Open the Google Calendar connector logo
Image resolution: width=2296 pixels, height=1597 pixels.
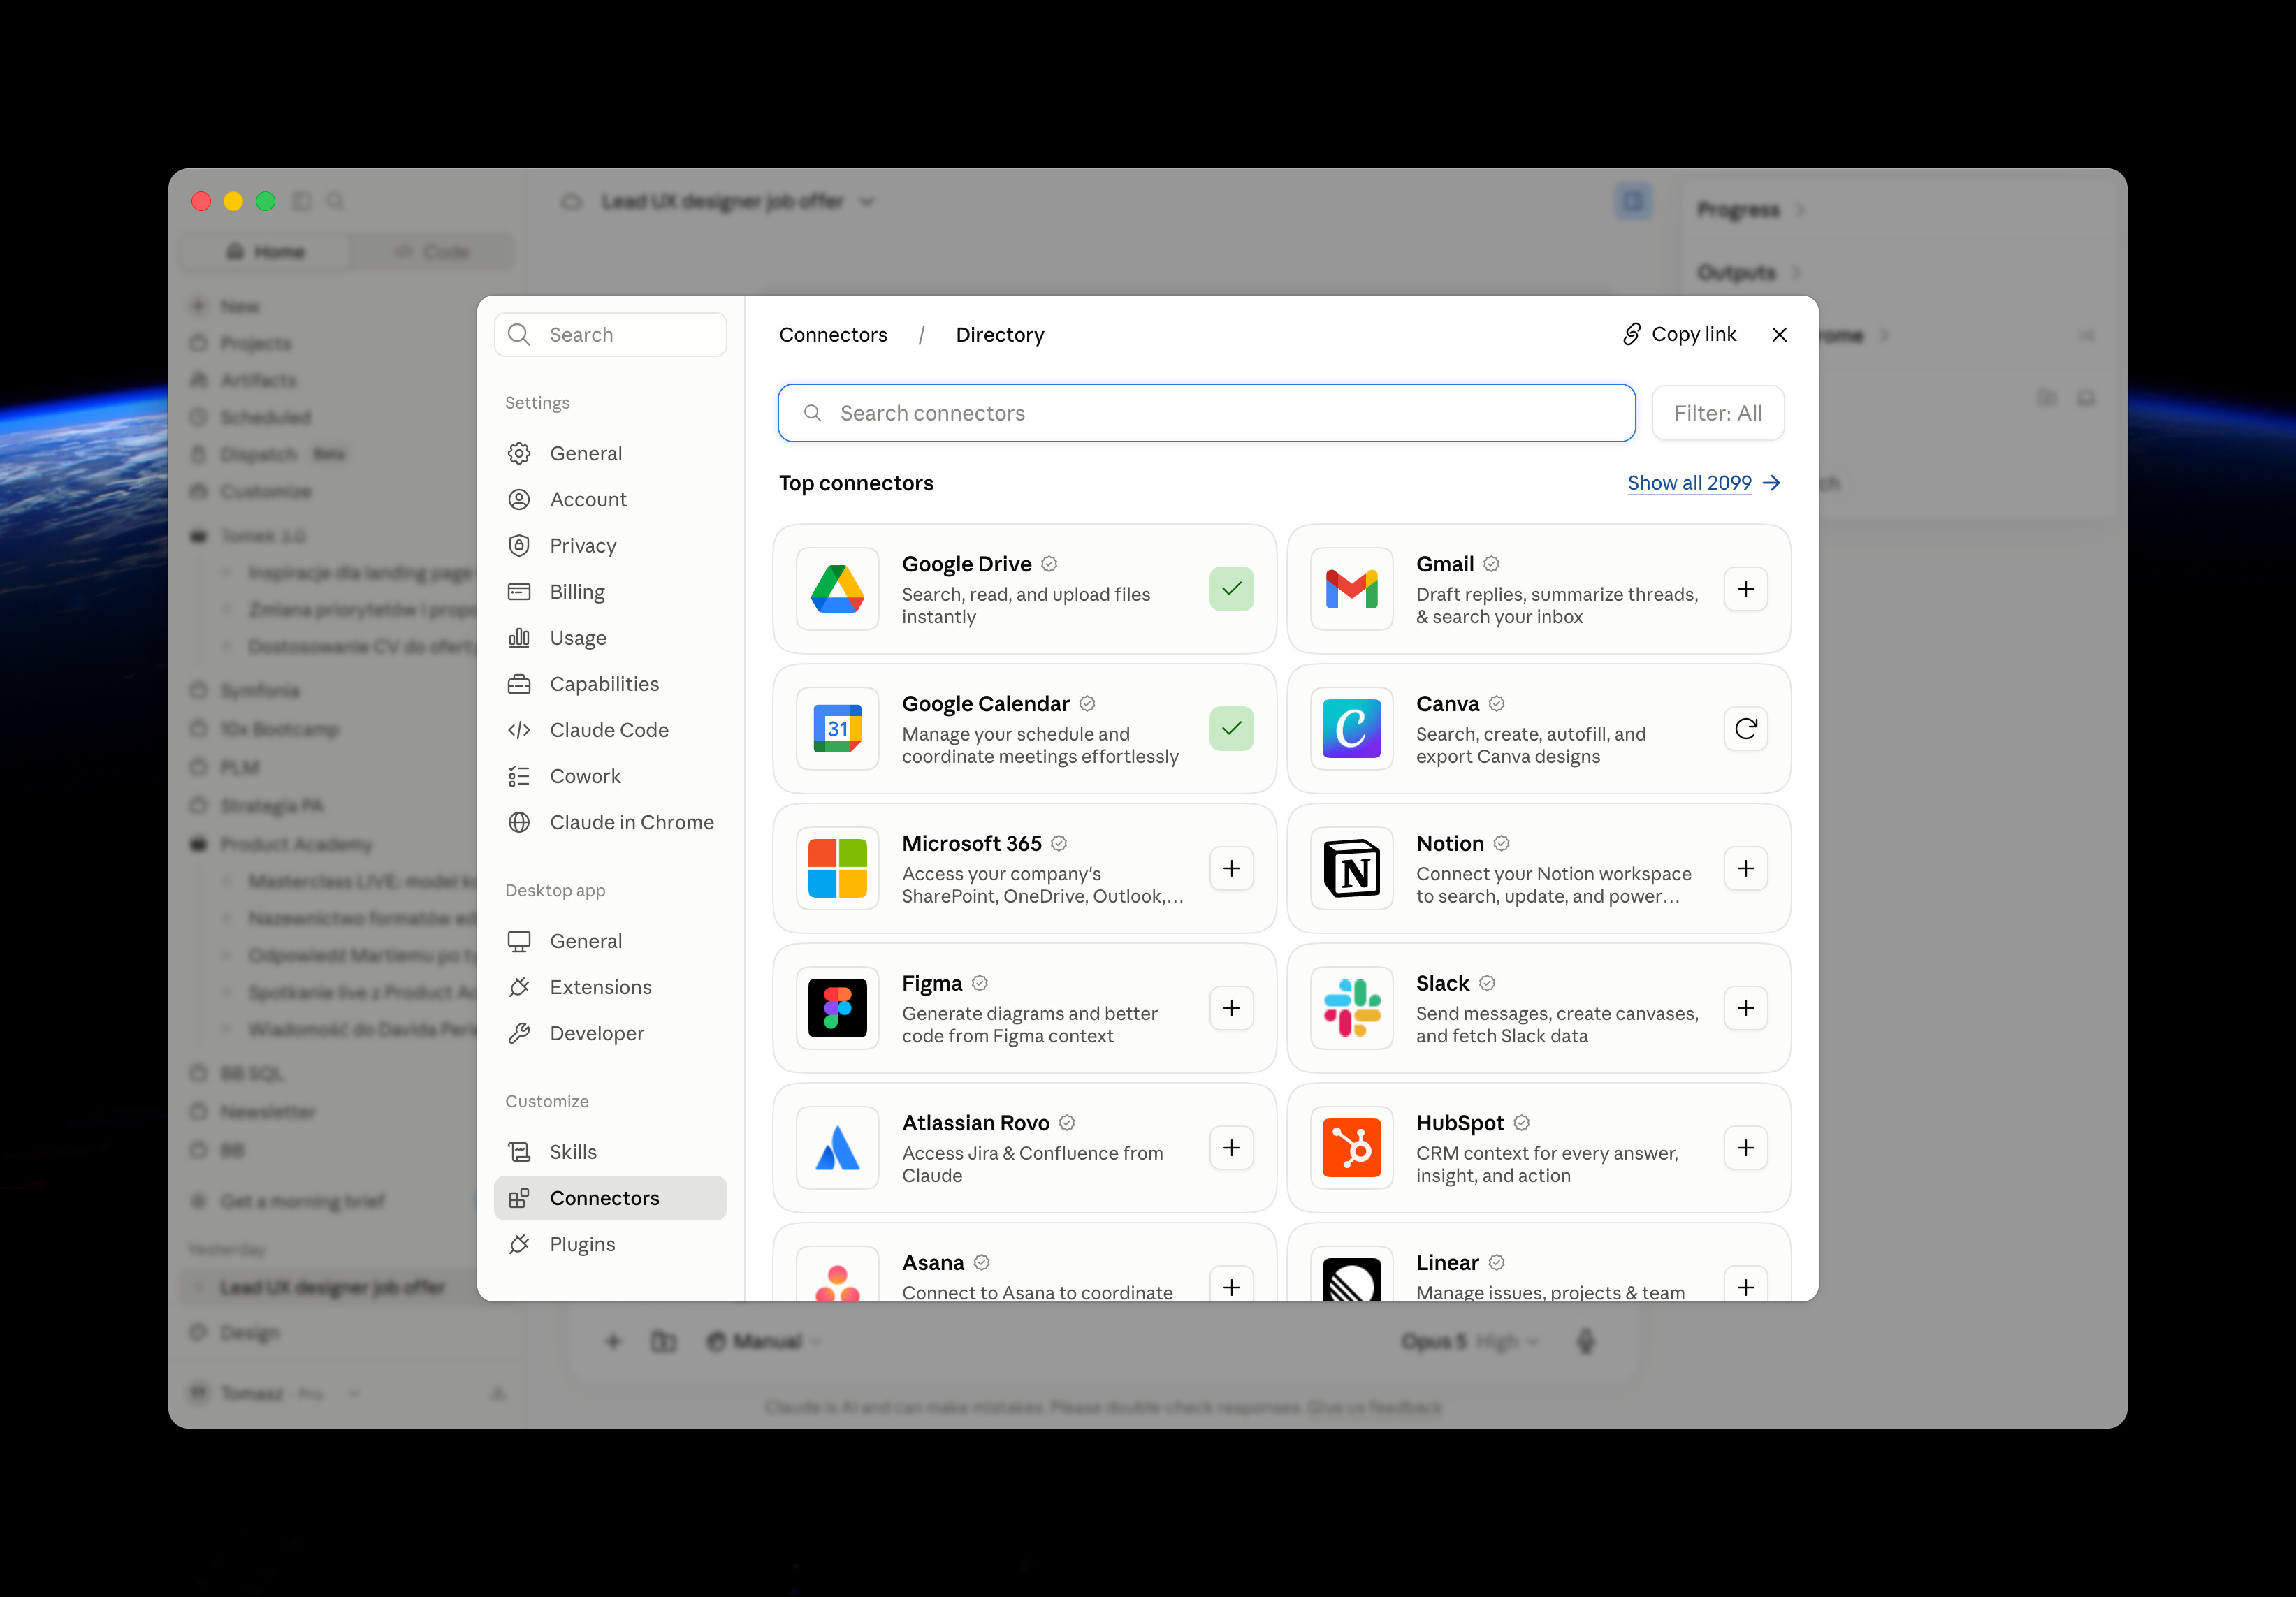pos(837,729)
